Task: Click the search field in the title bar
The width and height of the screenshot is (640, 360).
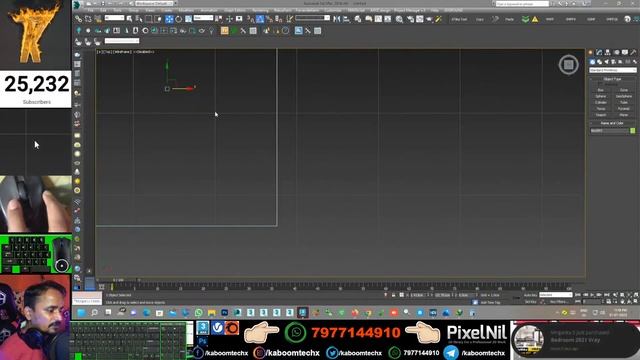Action: click(x=522, y=4)
